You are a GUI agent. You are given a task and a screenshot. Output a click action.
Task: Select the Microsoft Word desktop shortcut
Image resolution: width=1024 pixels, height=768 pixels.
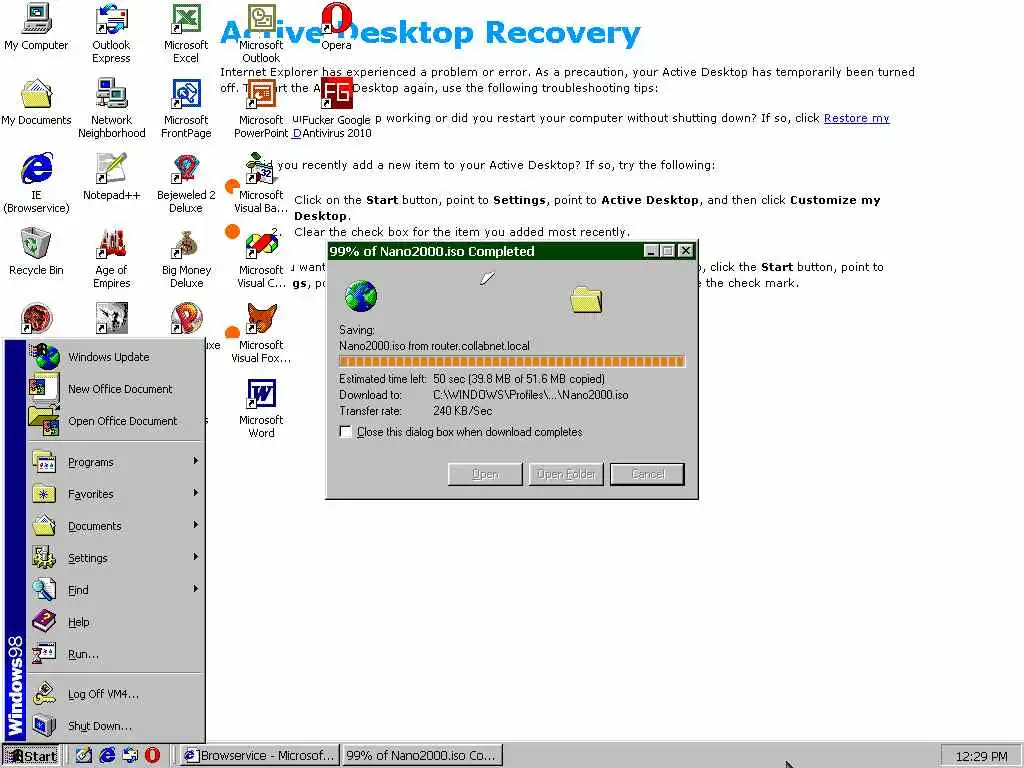click(261, 408)
